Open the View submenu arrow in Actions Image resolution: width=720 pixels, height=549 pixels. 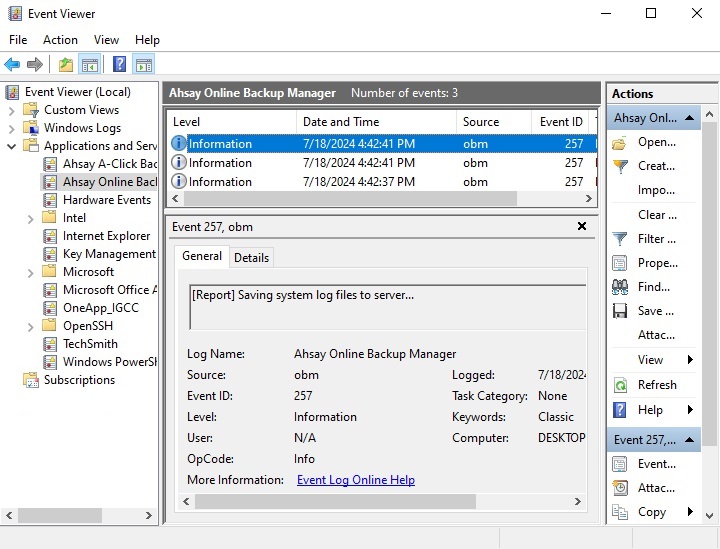point(690,360)
